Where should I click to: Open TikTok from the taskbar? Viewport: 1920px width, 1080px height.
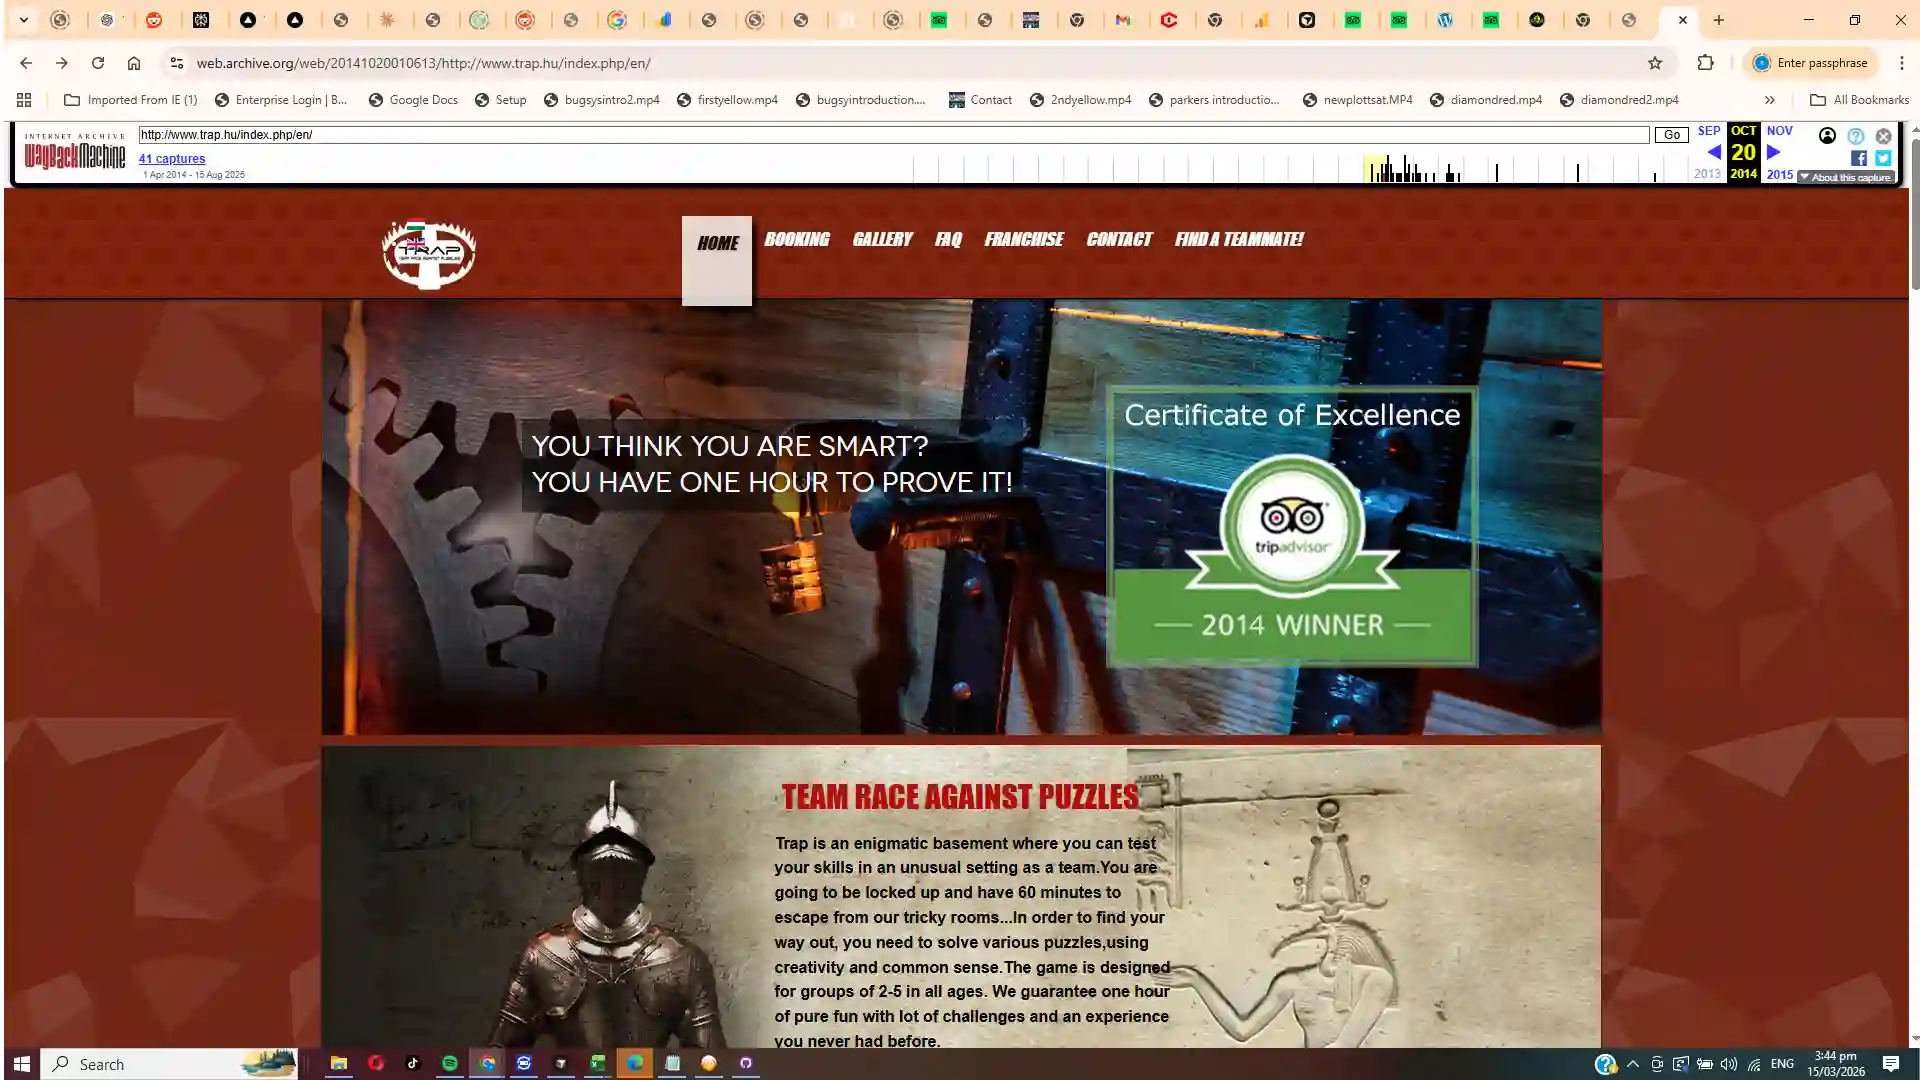412,1063
